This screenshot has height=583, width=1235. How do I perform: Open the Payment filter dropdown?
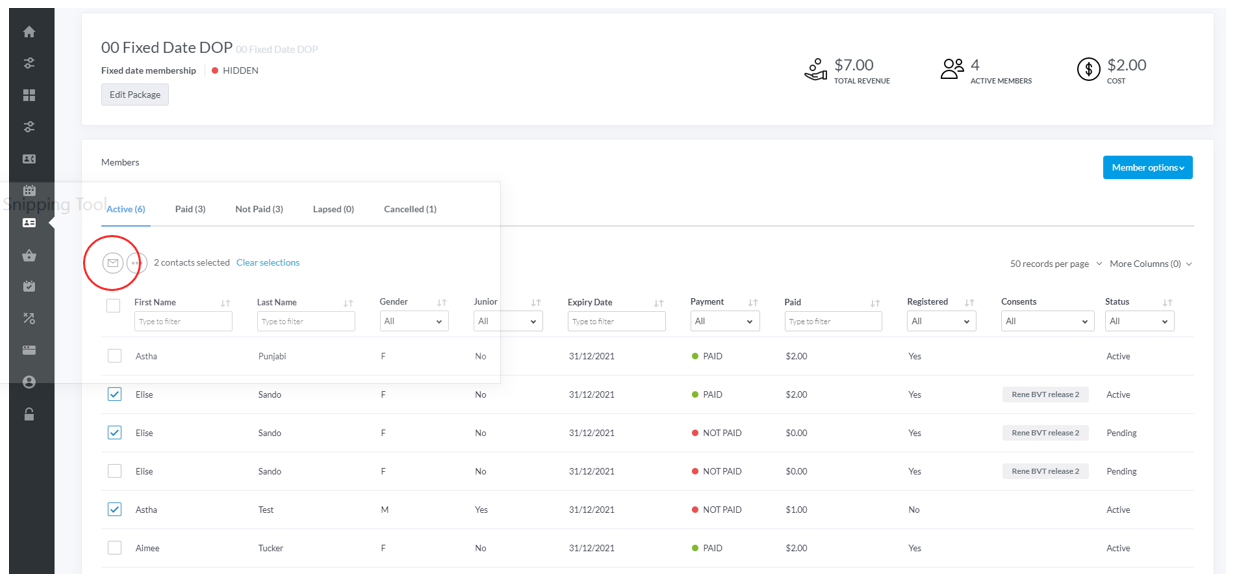point(725,321)
